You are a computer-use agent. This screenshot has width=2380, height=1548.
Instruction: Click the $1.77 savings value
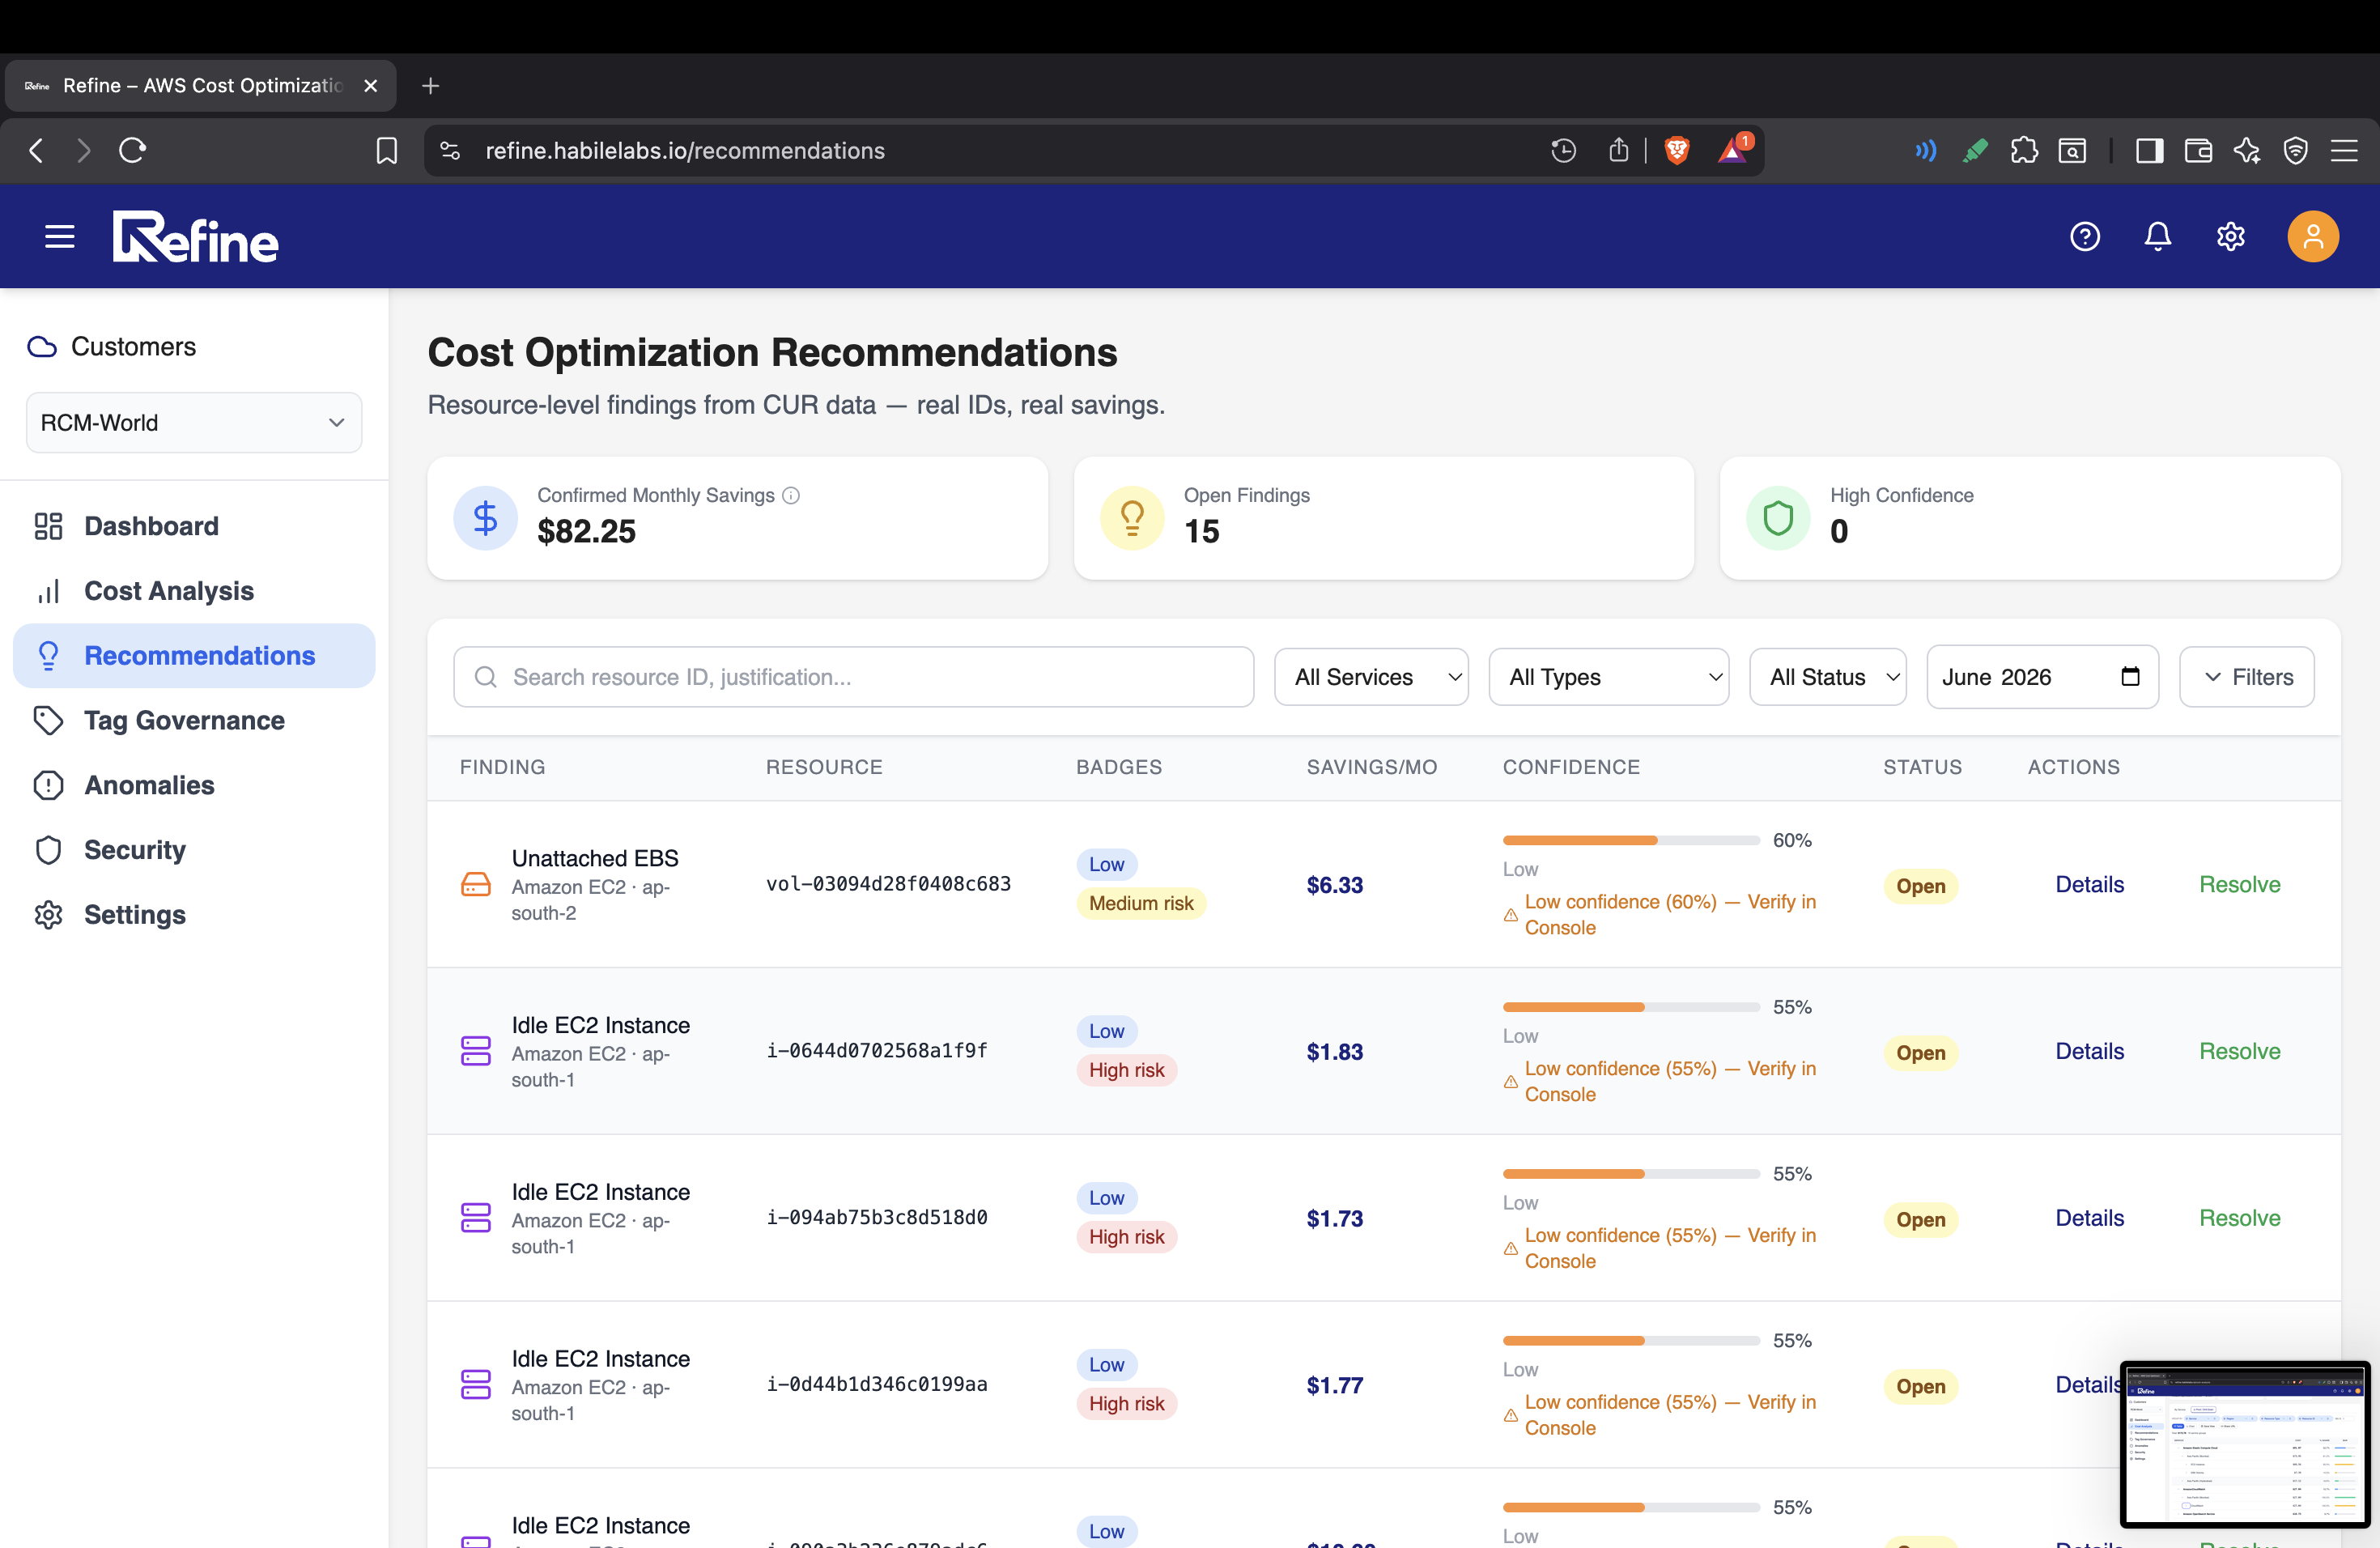[x=1334, y=1386]
